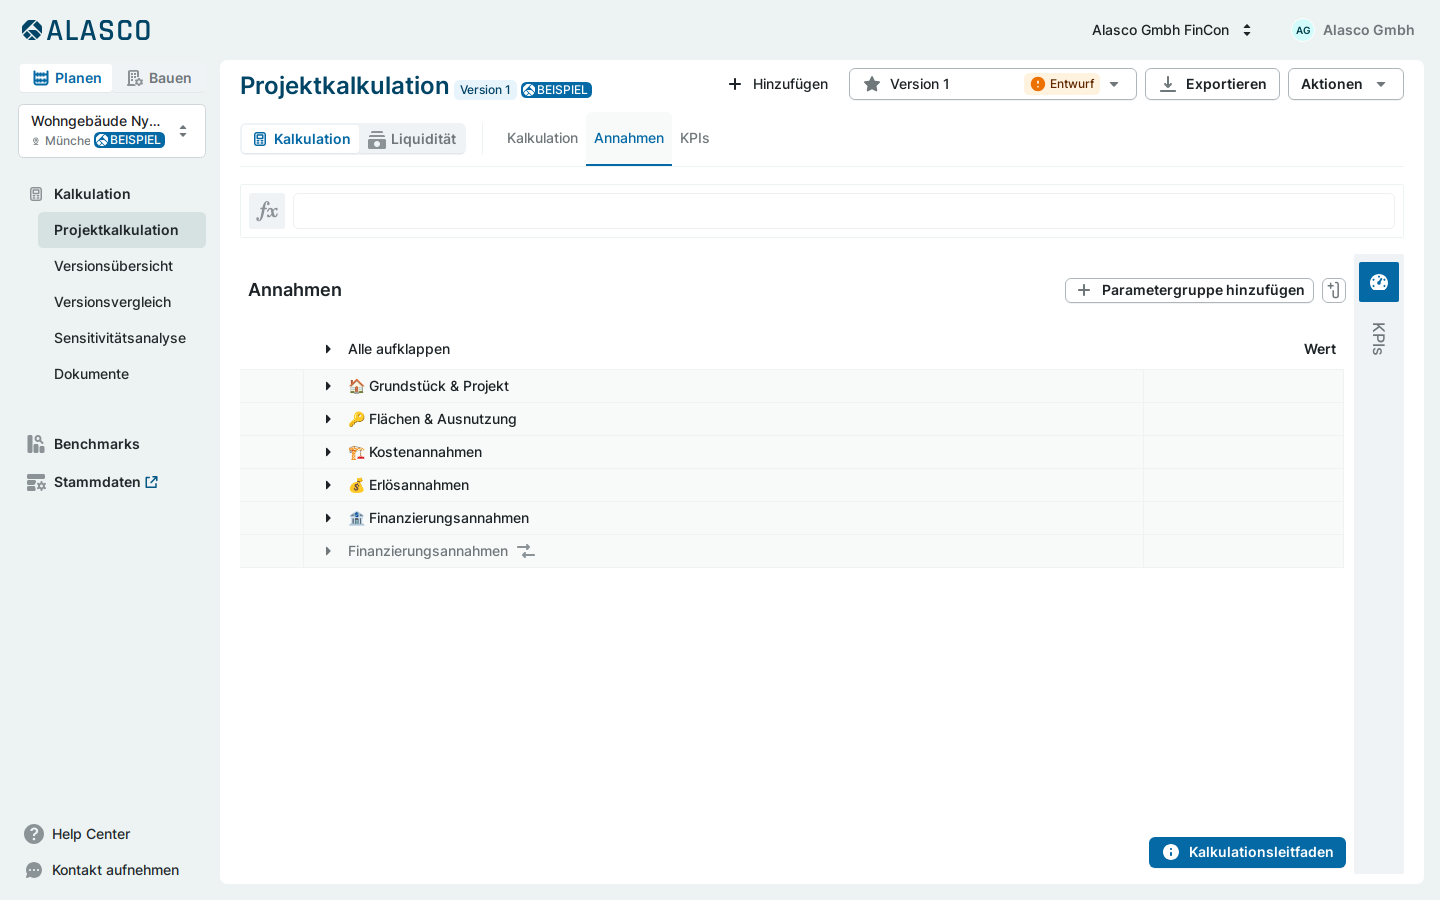
Task: Open the Version 1 Entwurf dropdown
Action: (993, 84)
